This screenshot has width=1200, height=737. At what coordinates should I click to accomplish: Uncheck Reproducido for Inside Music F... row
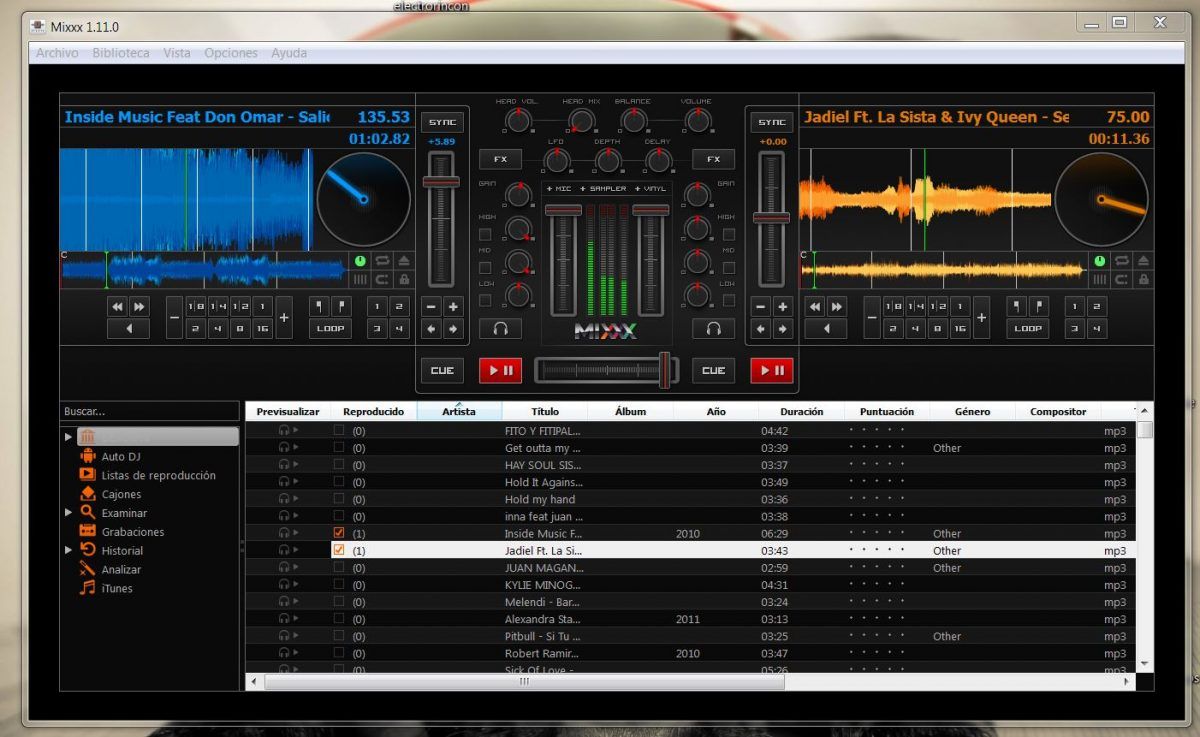[339, 533]
